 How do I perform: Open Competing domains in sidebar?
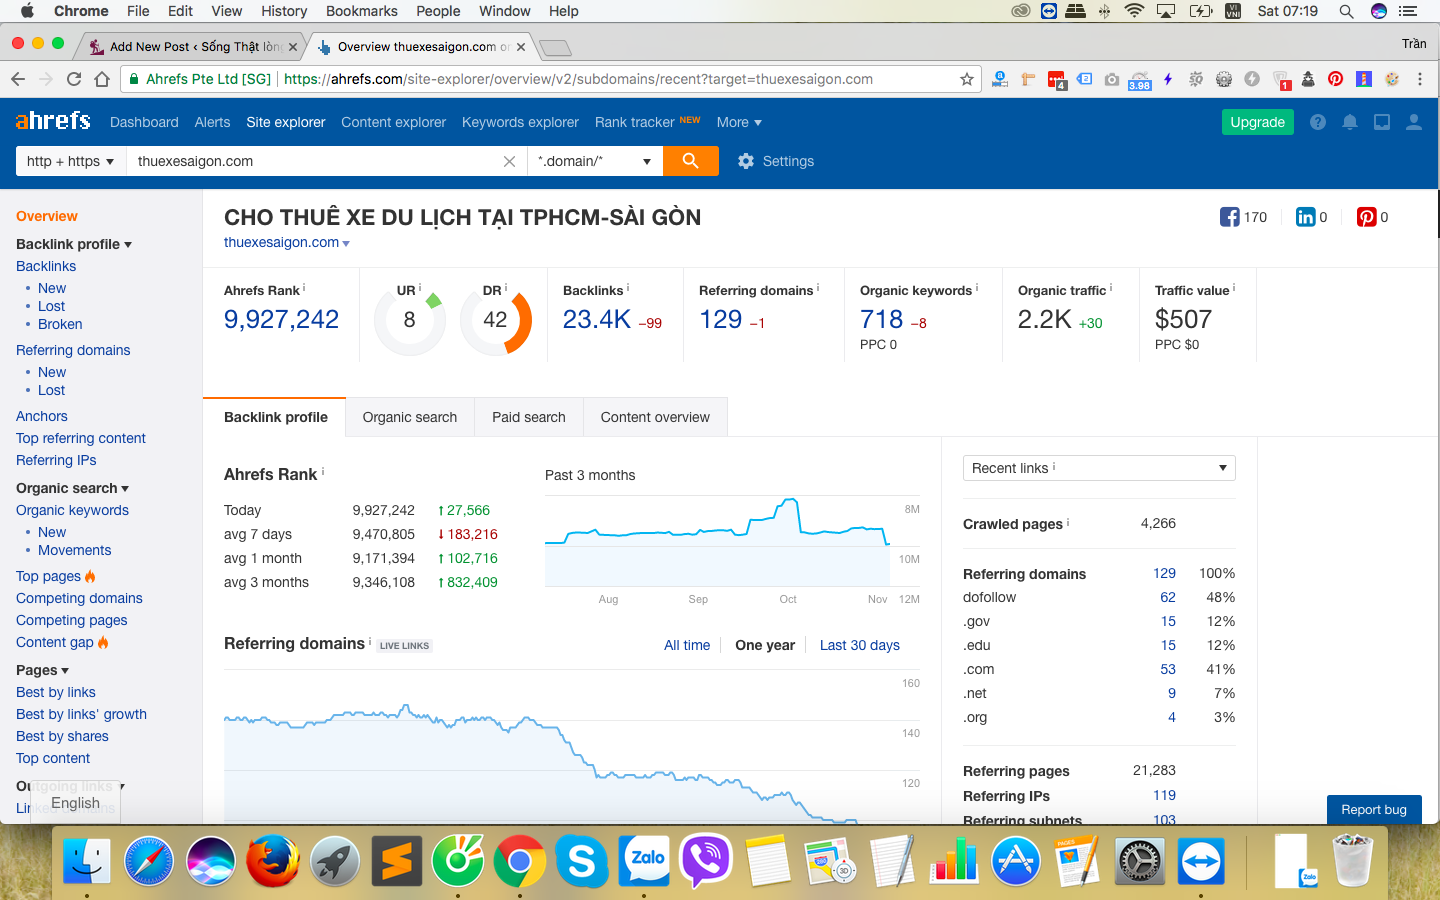[79, 598]
